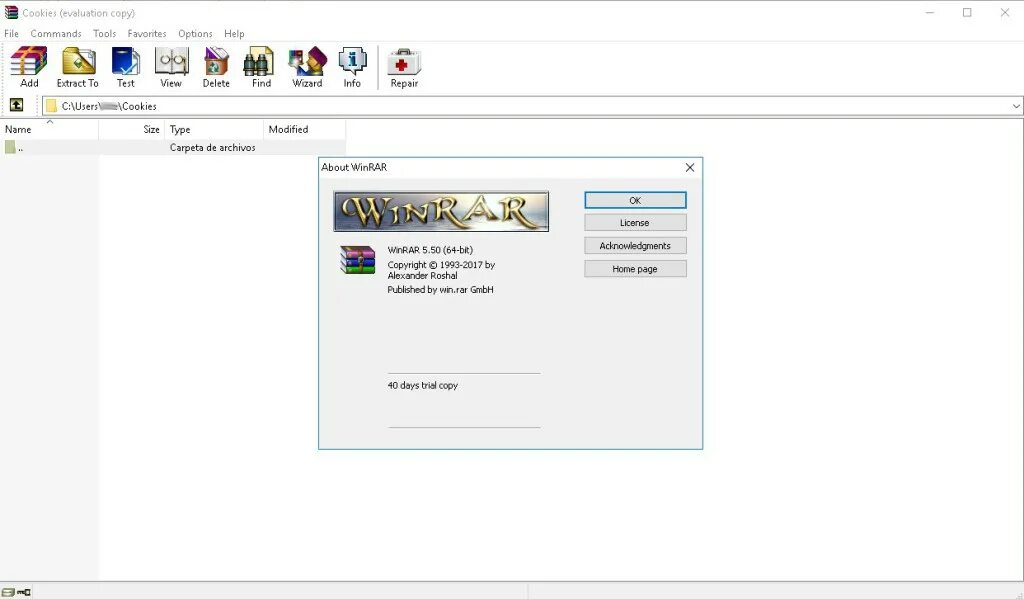Open the View tool icon

pos(171,67)
